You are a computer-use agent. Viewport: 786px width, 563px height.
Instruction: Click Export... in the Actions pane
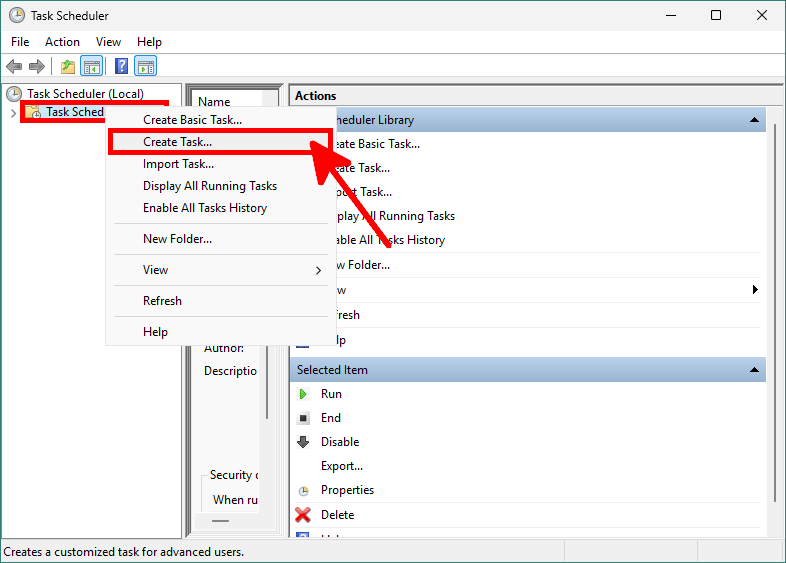[341, 466]
